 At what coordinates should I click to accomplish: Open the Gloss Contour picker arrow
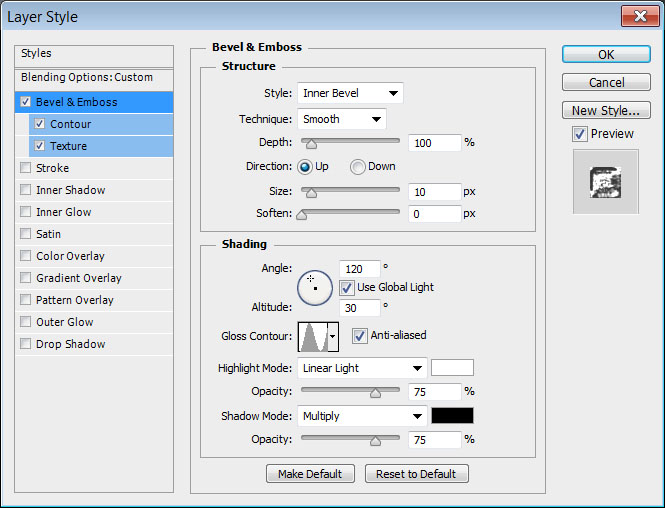(x=333, y=336)
